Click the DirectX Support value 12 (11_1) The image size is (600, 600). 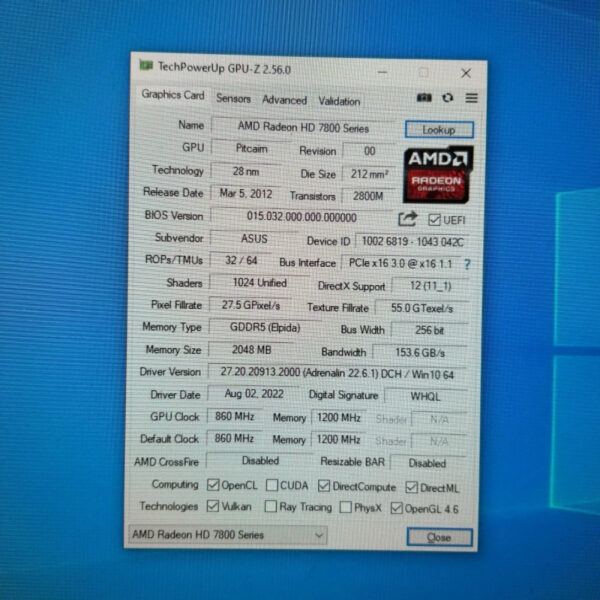[x=430, y=286]
